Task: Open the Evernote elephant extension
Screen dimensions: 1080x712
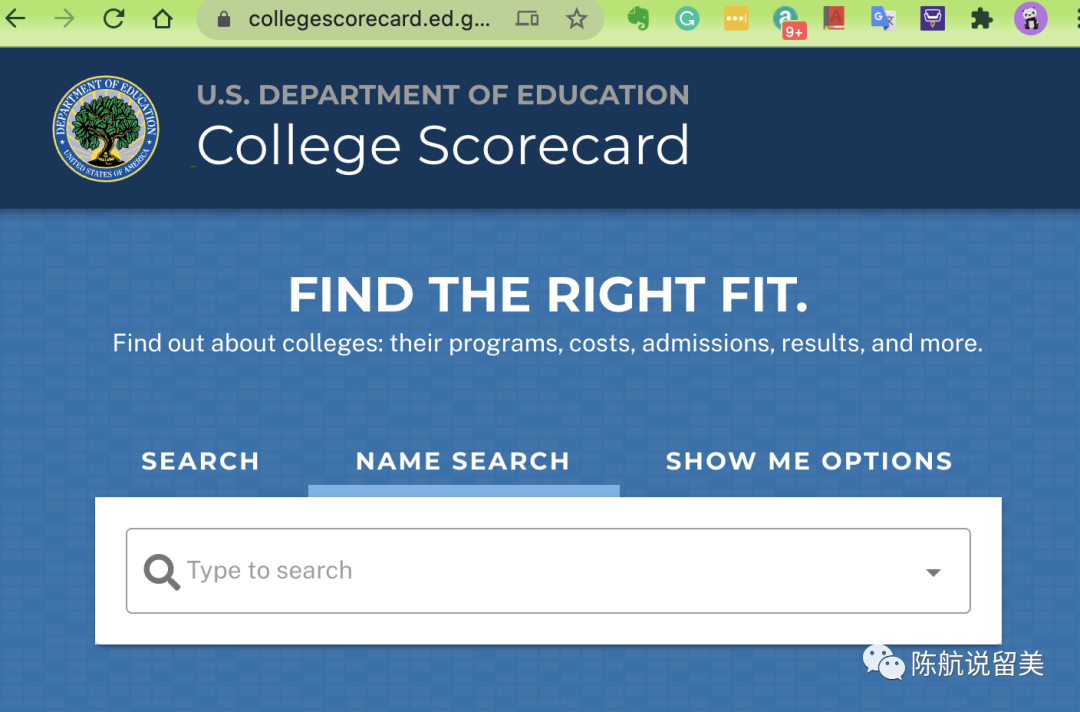Action: pos(638,19)
